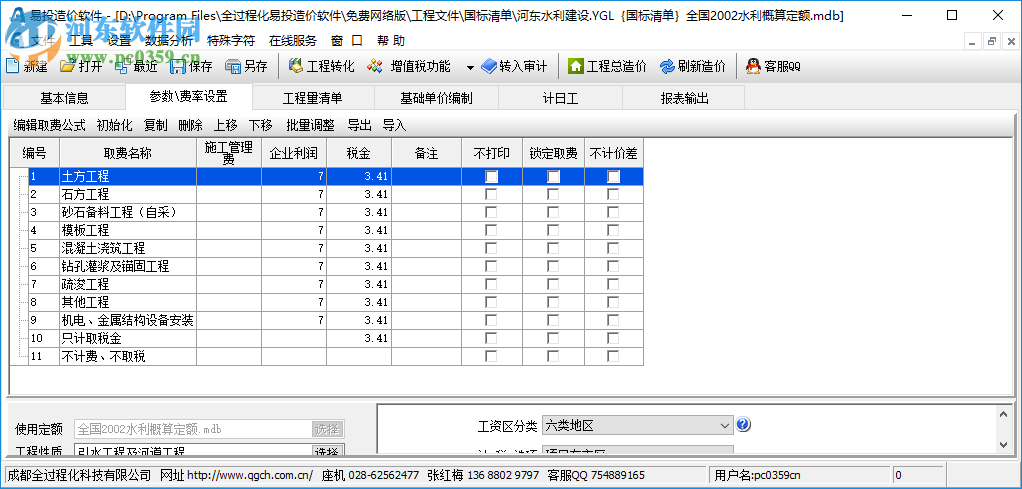Click 上移 to move row up

coord(226,125)
